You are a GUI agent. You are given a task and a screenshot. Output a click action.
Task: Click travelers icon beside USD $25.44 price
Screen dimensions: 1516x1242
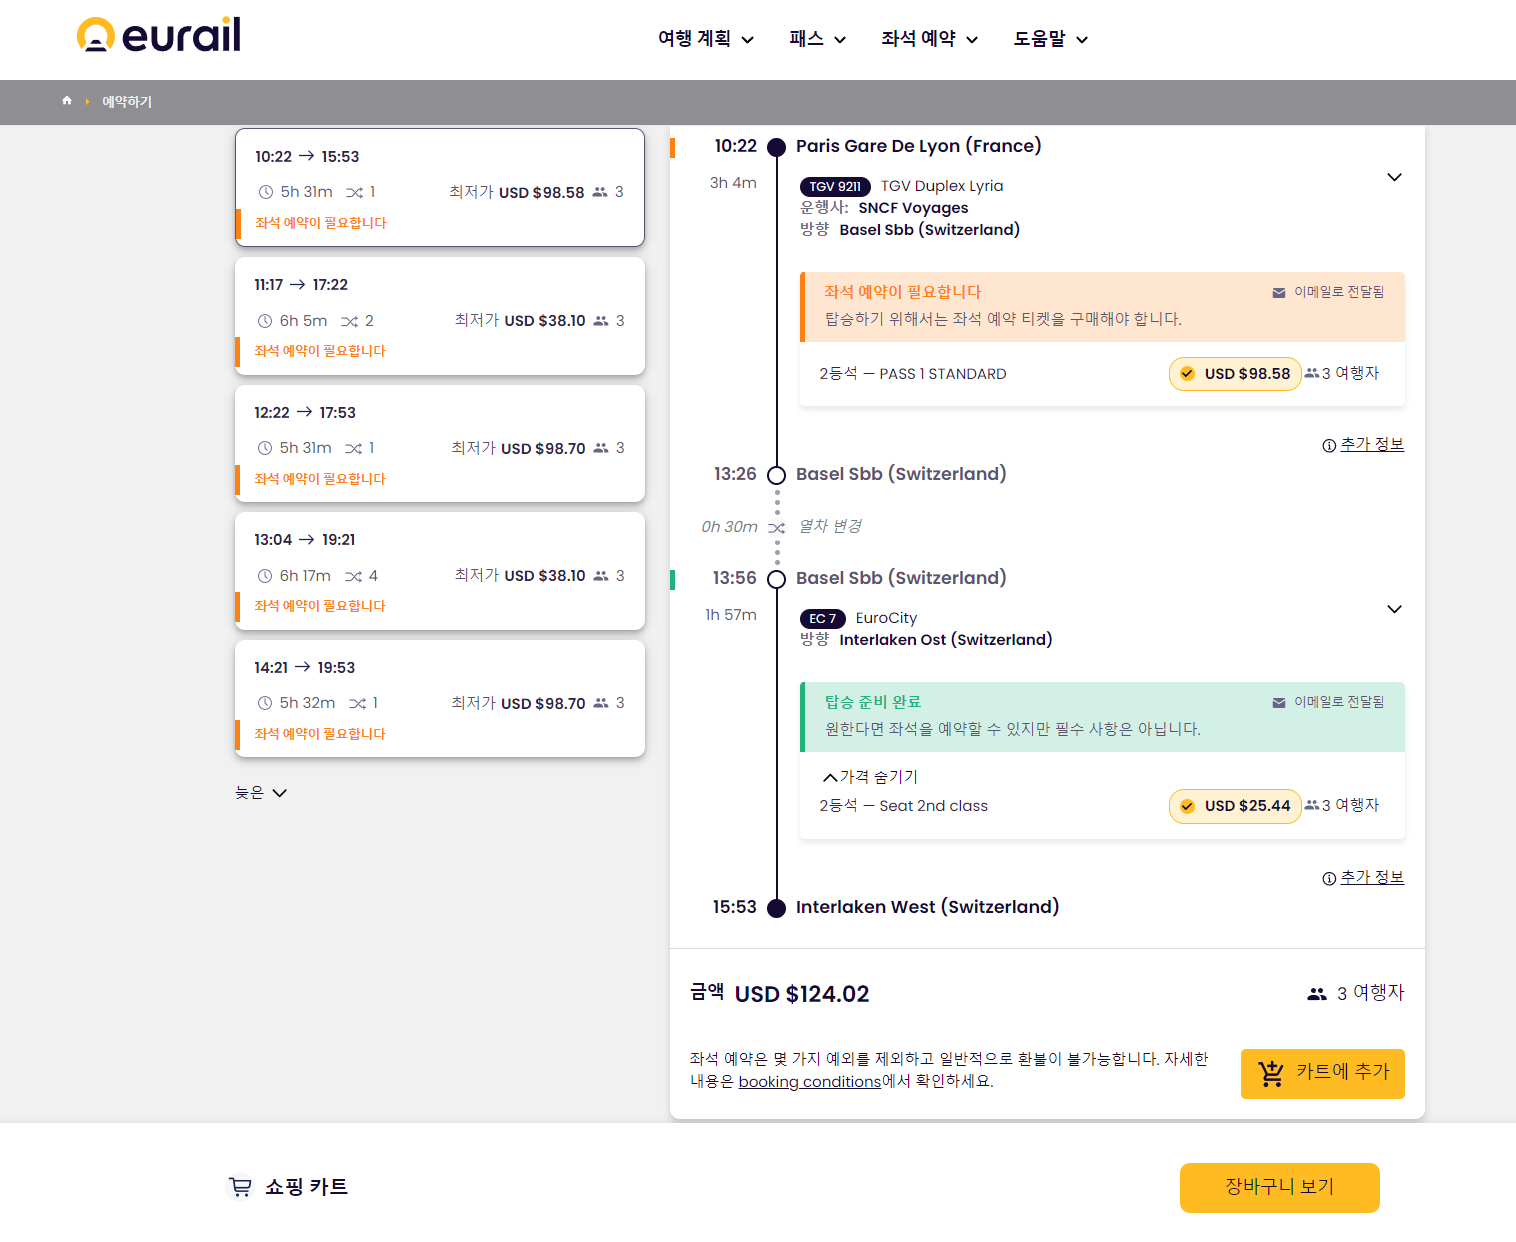(1311, 805)
